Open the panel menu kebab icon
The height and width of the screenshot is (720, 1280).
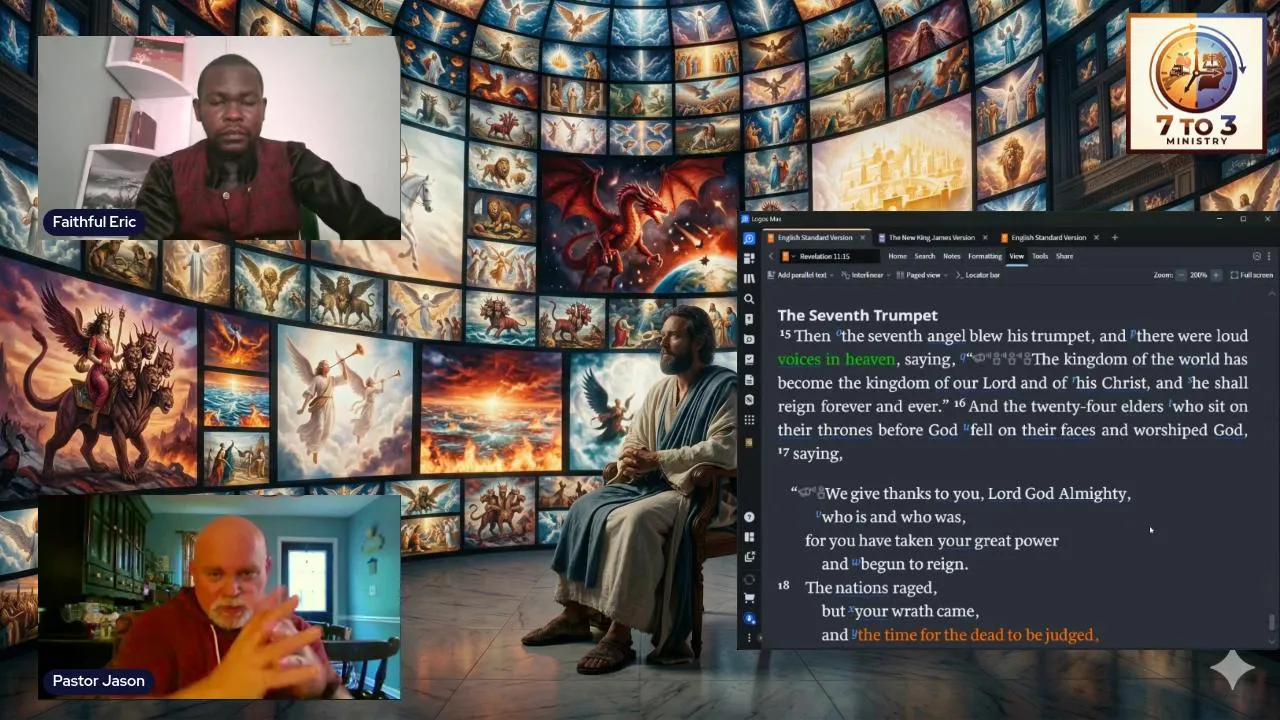click(1269, 256)
